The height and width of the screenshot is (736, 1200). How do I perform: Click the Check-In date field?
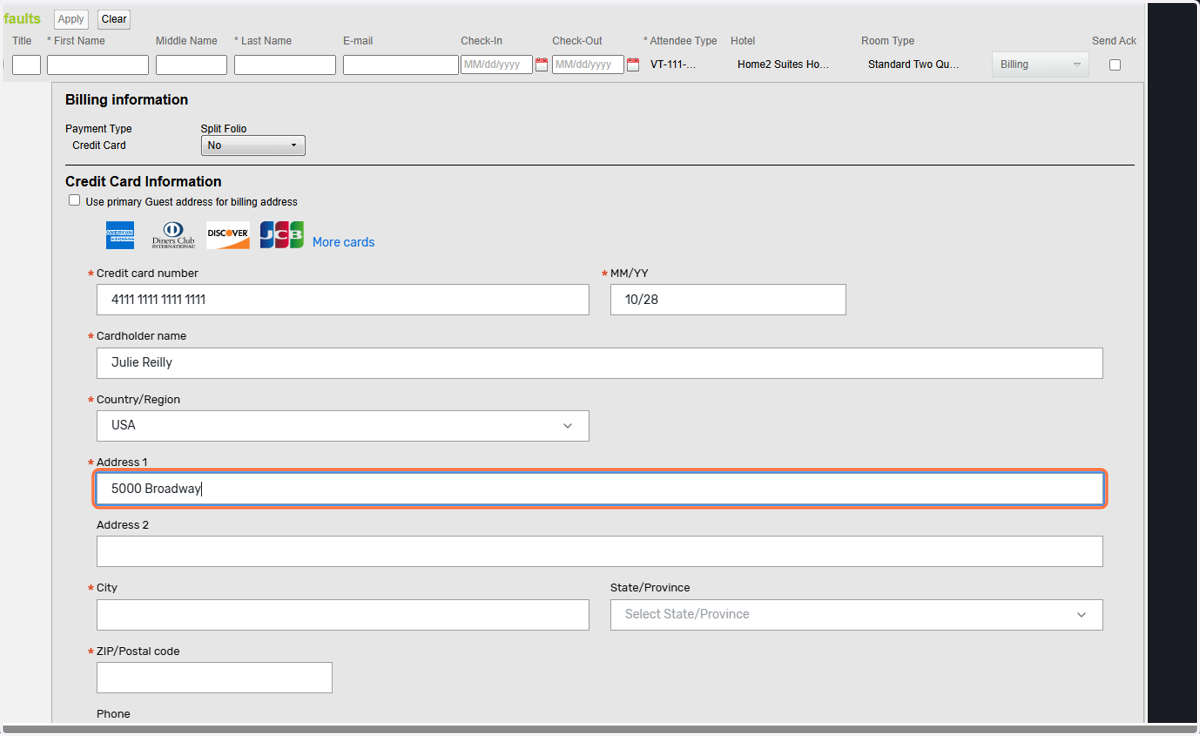pyautogui.click(x=497, y=65)
